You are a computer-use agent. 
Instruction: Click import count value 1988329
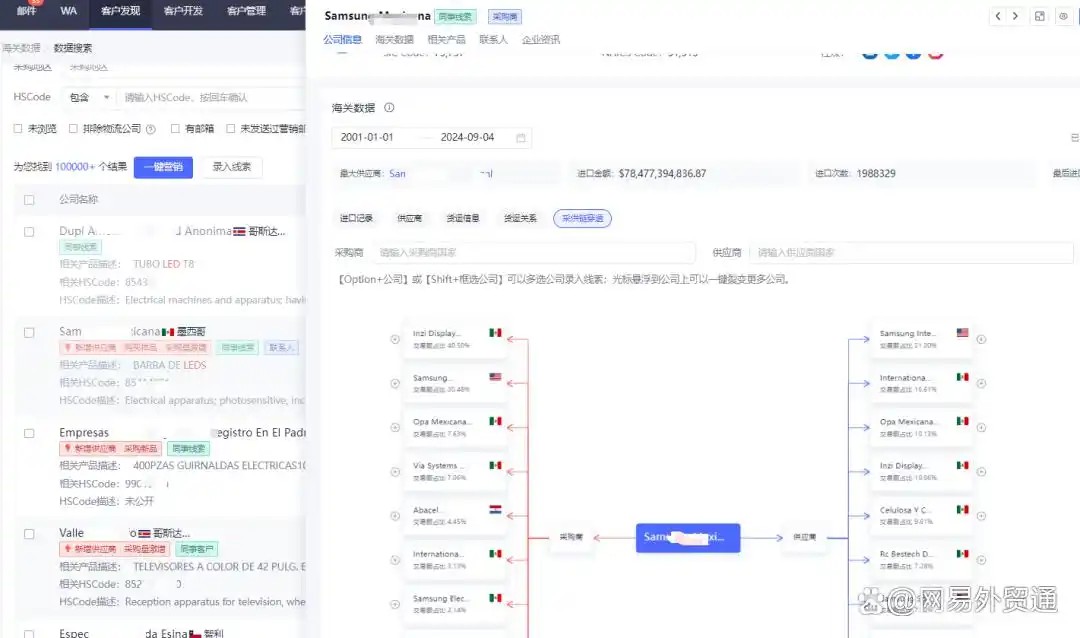[x=875, y=174]
